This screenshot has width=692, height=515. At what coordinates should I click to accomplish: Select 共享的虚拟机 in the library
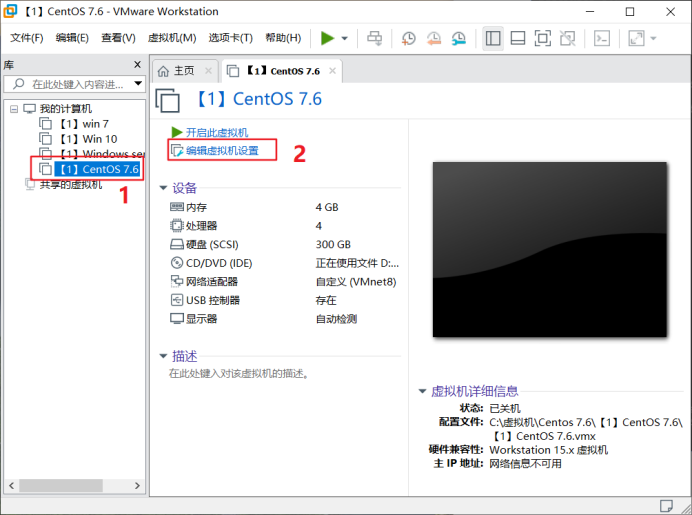coord(64,184)
